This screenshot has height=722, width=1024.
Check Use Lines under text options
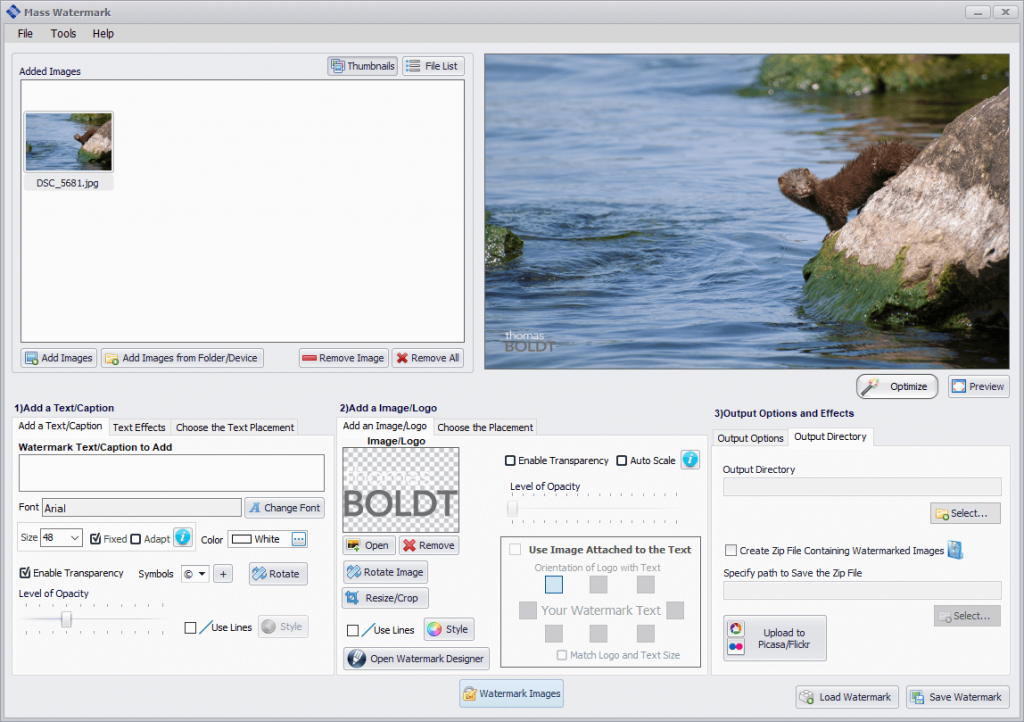(189, 626)
